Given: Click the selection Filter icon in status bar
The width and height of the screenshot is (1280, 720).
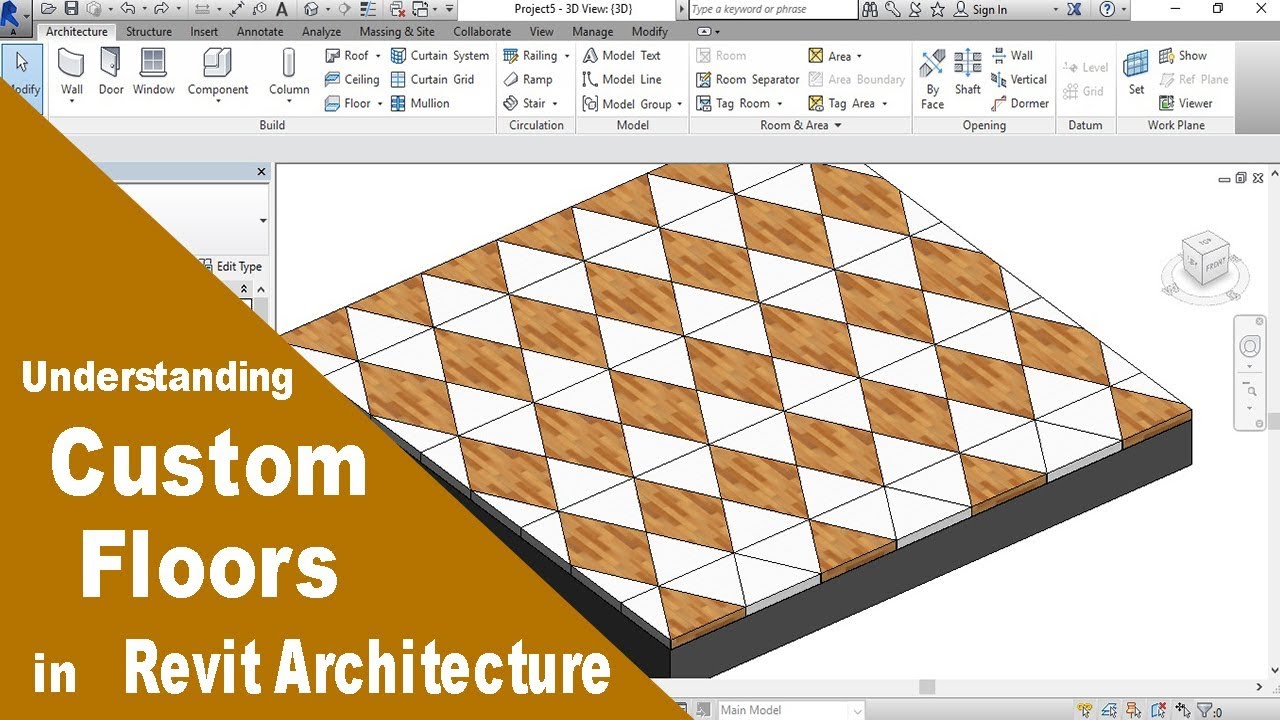Looking at the screenshot, I should point(1204,710).
